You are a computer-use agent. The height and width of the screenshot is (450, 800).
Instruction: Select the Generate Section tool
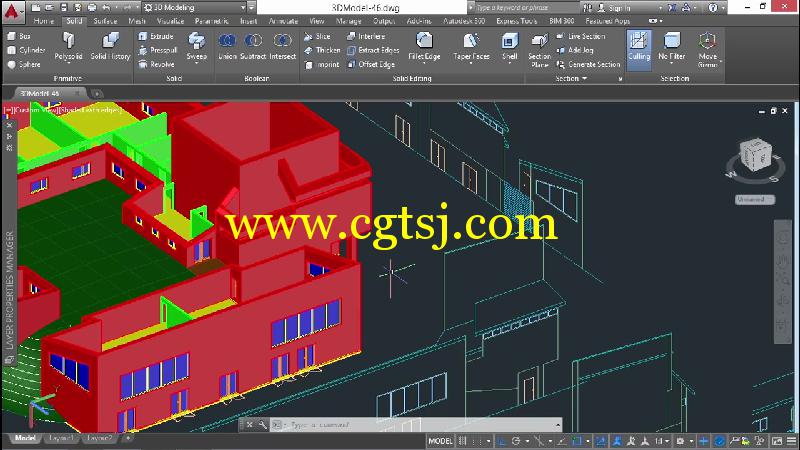click(588, 64)
